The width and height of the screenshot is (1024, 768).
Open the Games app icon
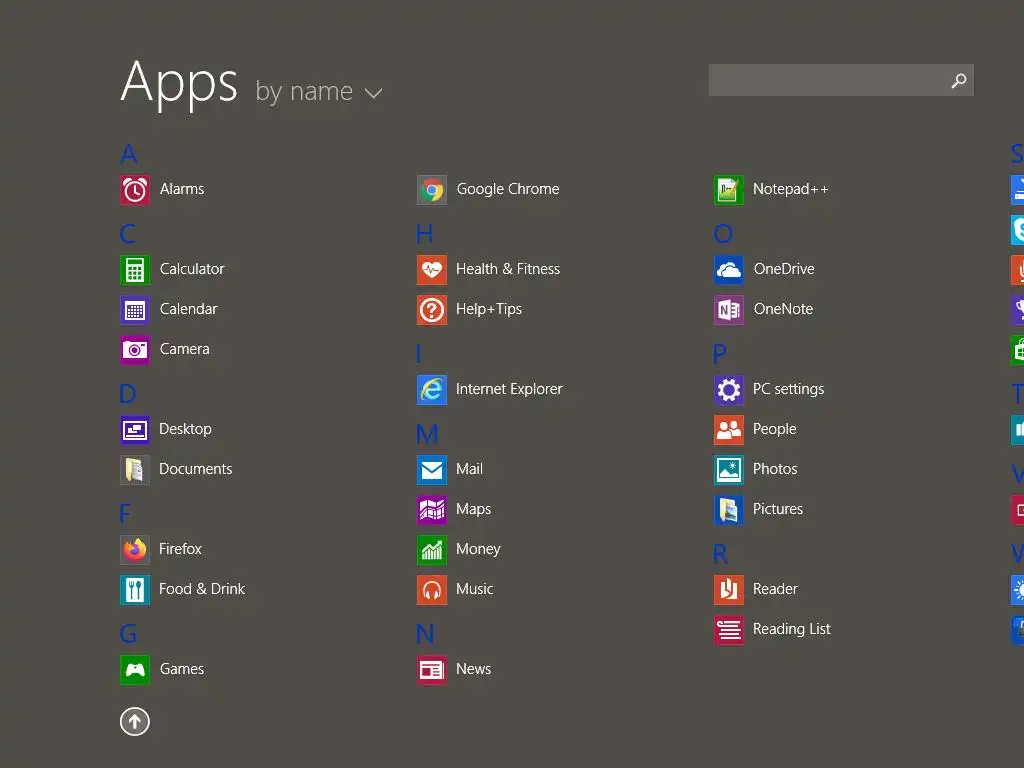(x=135, y=669)
